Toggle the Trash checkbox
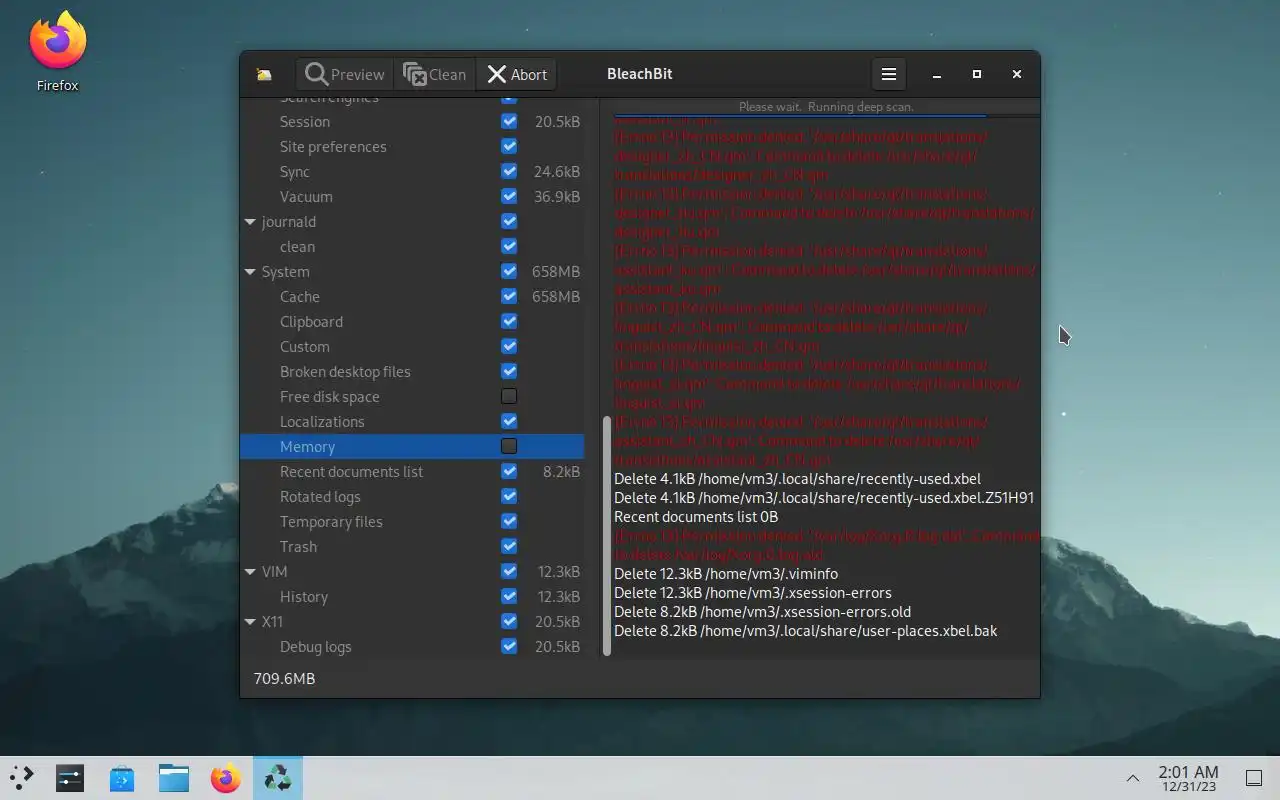 coord(509,546)
